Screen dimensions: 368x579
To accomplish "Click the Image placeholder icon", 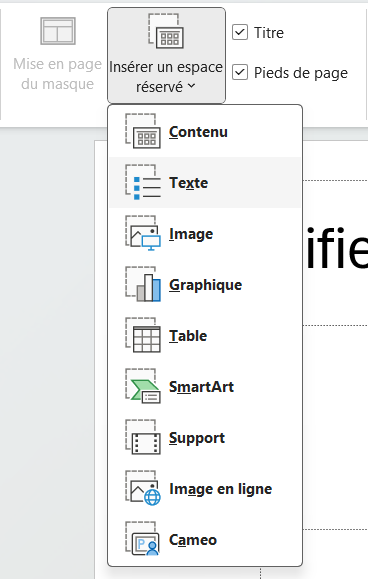I will [x=143, y=233].
